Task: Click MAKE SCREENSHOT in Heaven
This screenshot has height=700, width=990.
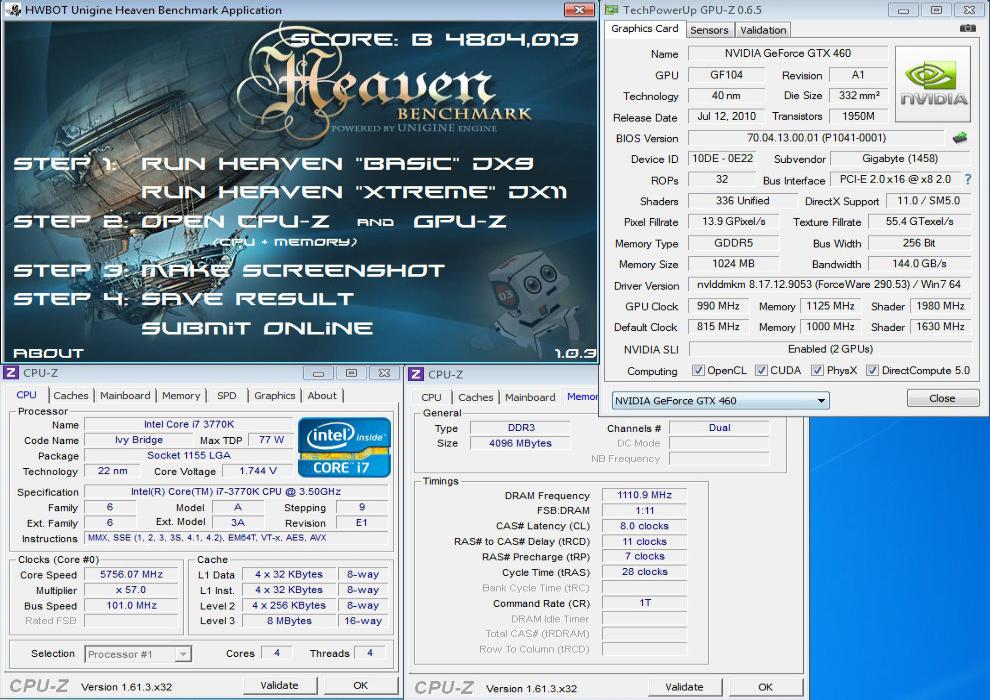Action: coord(293,271)
